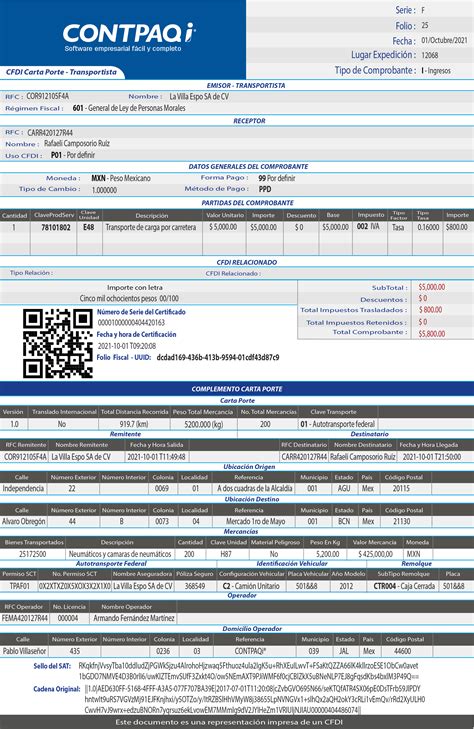This screenshot has width=474, height=729.
Task: Click Lugar Expedición value 12068
Action: [x=430, y=55]
